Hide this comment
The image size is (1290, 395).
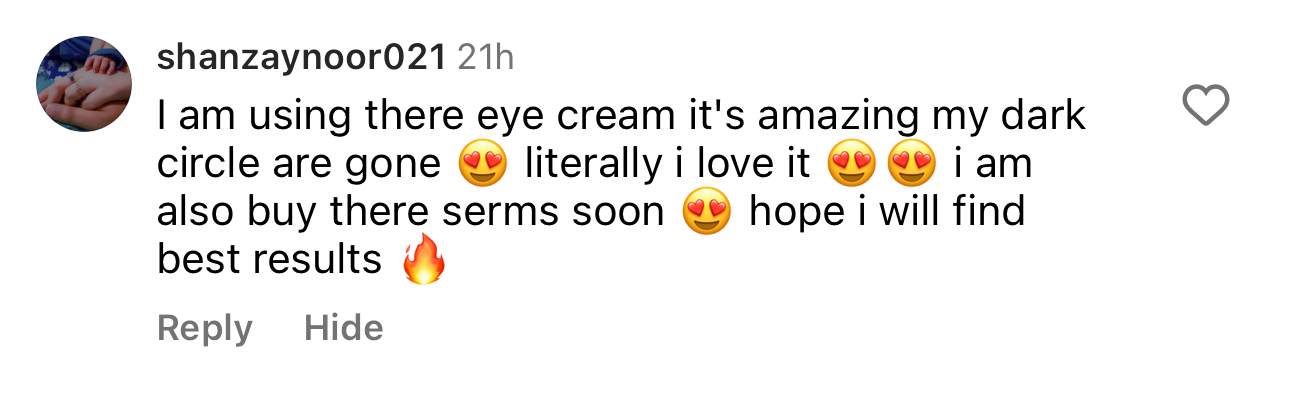pos(344,328)
